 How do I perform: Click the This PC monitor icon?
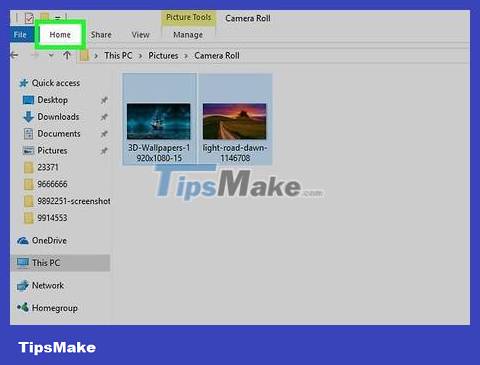(x=23, y=263)
